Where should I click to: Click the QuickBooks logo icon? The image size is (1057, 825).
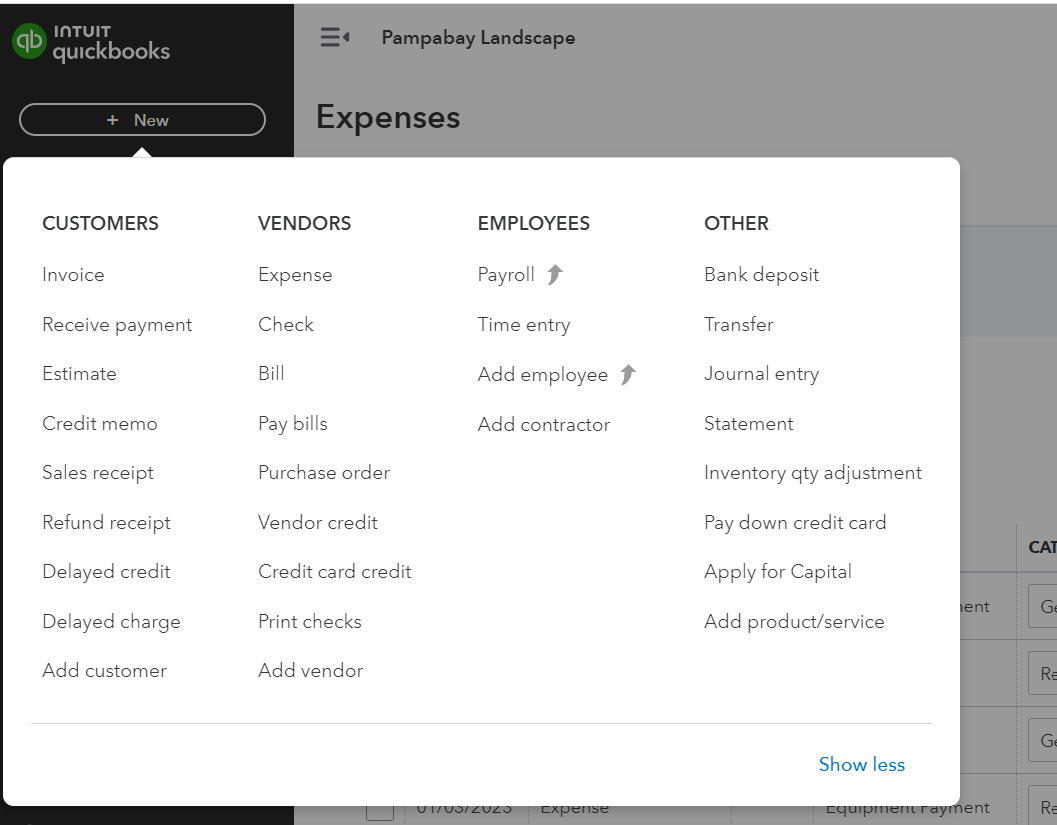(29, 42)
